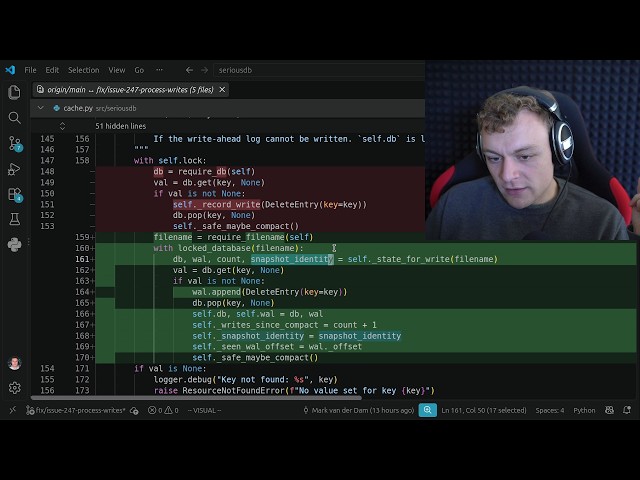This screenshot has width=640, height=480.
Task: Click the line 'self._seen_wal_offset = wal._offset'
Action: 277,347
